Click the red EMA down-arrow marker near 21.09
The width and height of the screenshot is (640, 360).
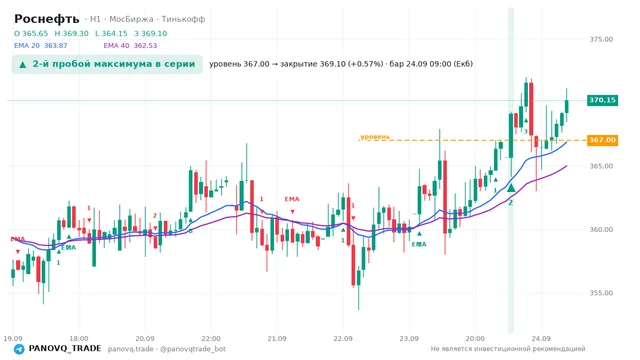[x=292, y=211]
